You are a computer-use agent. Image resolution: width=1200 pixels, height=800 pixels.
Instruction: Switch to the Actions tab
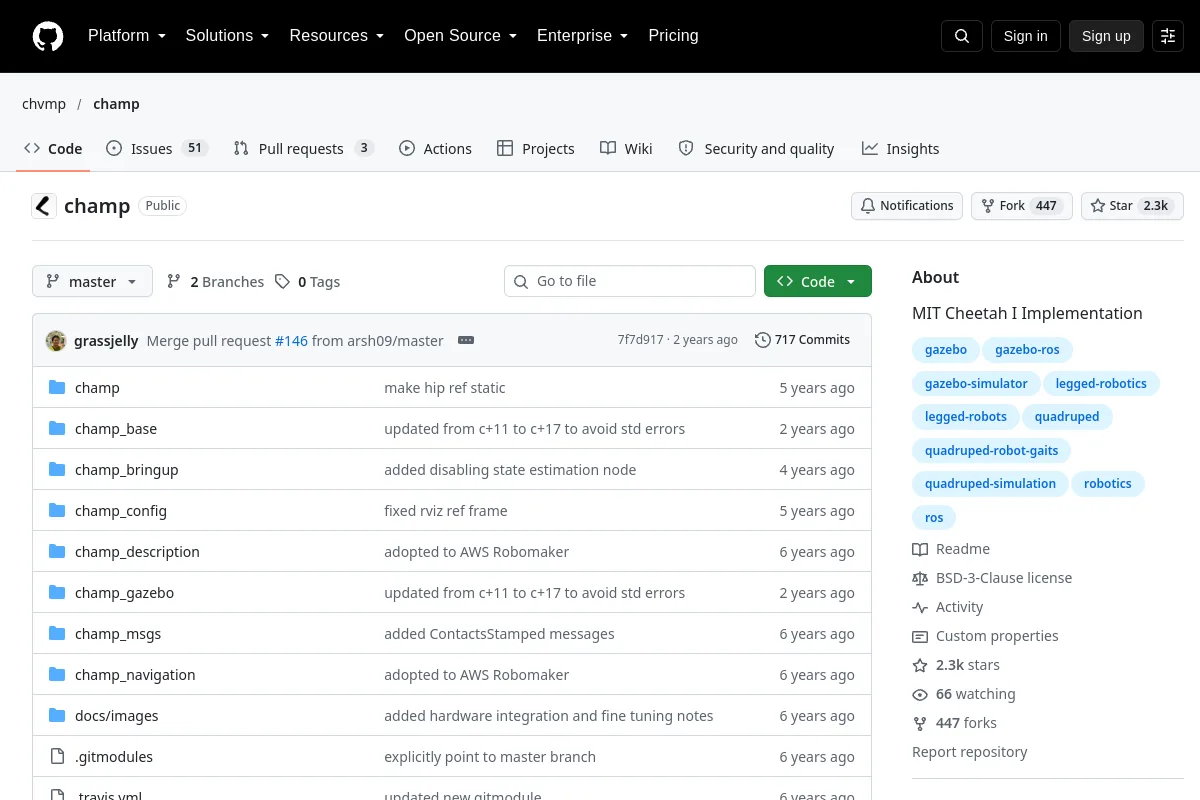435,149
